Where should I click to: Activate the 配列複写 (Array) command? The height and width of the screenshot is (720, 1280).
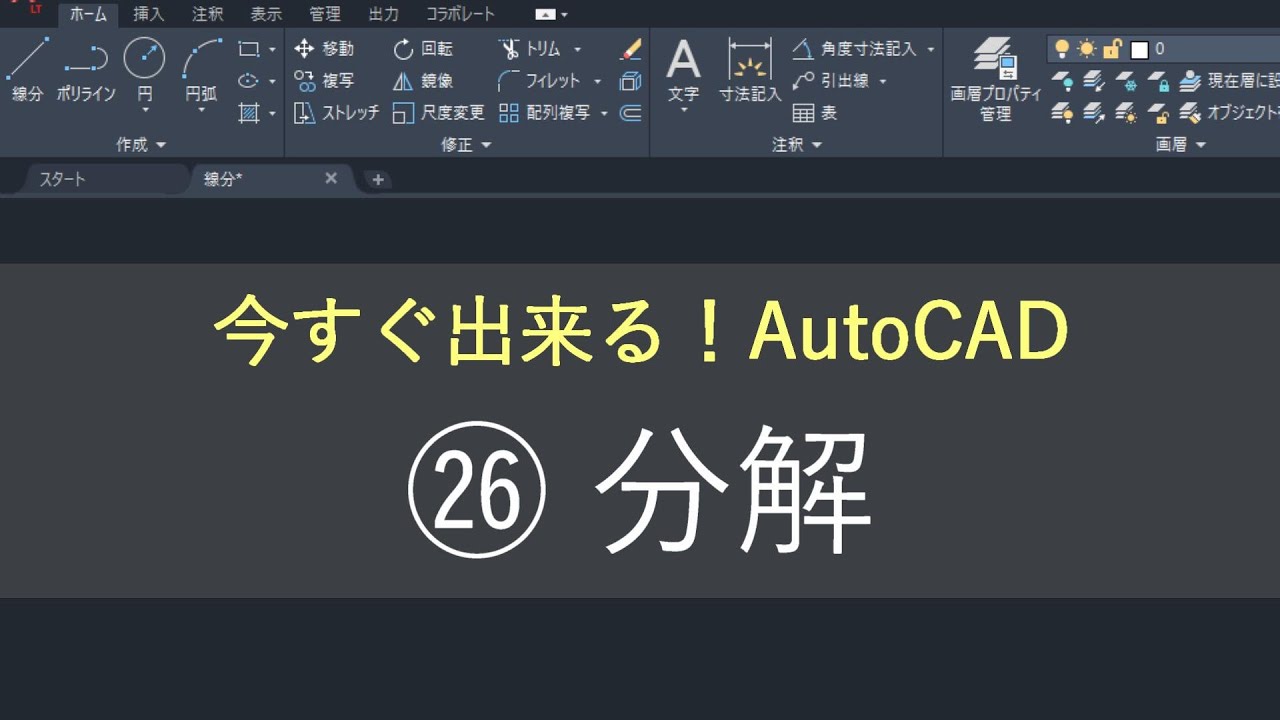click(x=545, y=113)
